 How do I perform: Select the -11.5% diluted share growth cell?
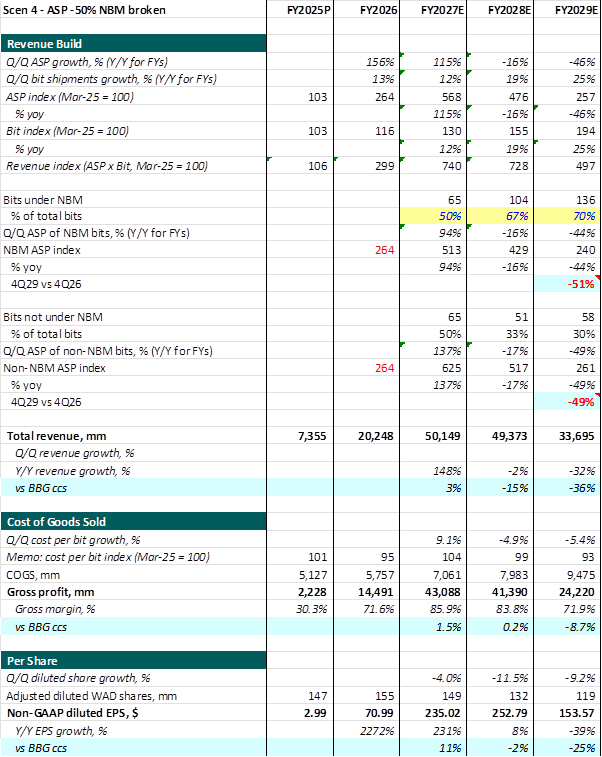[510, 678]
